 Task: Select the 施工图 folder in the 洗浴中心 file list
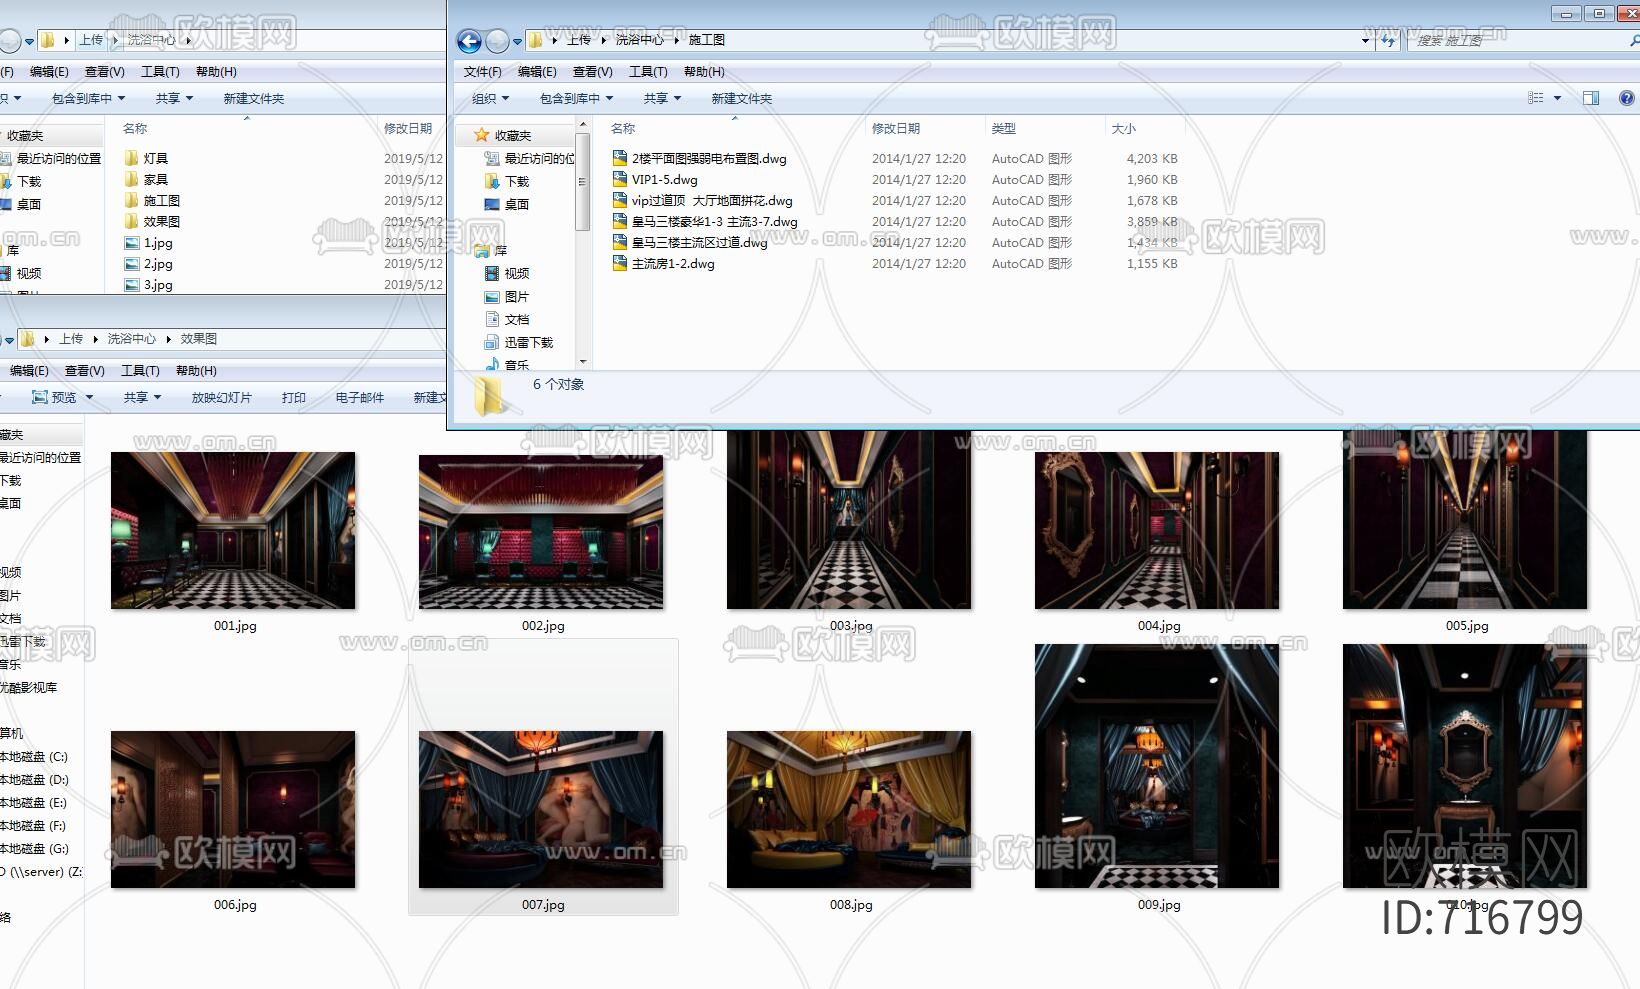point(152,200)
